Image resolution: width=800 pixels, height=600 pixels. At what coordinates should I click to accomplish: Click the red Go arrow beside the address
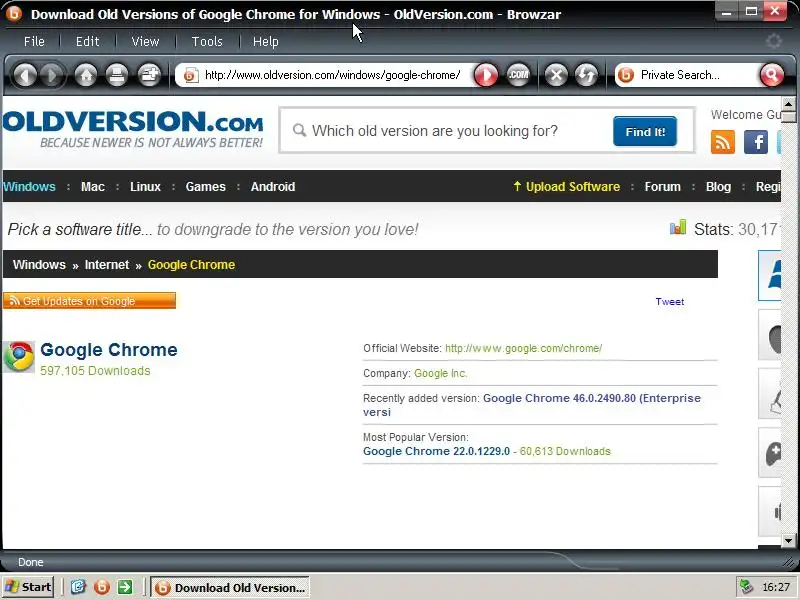coord(486,76)
